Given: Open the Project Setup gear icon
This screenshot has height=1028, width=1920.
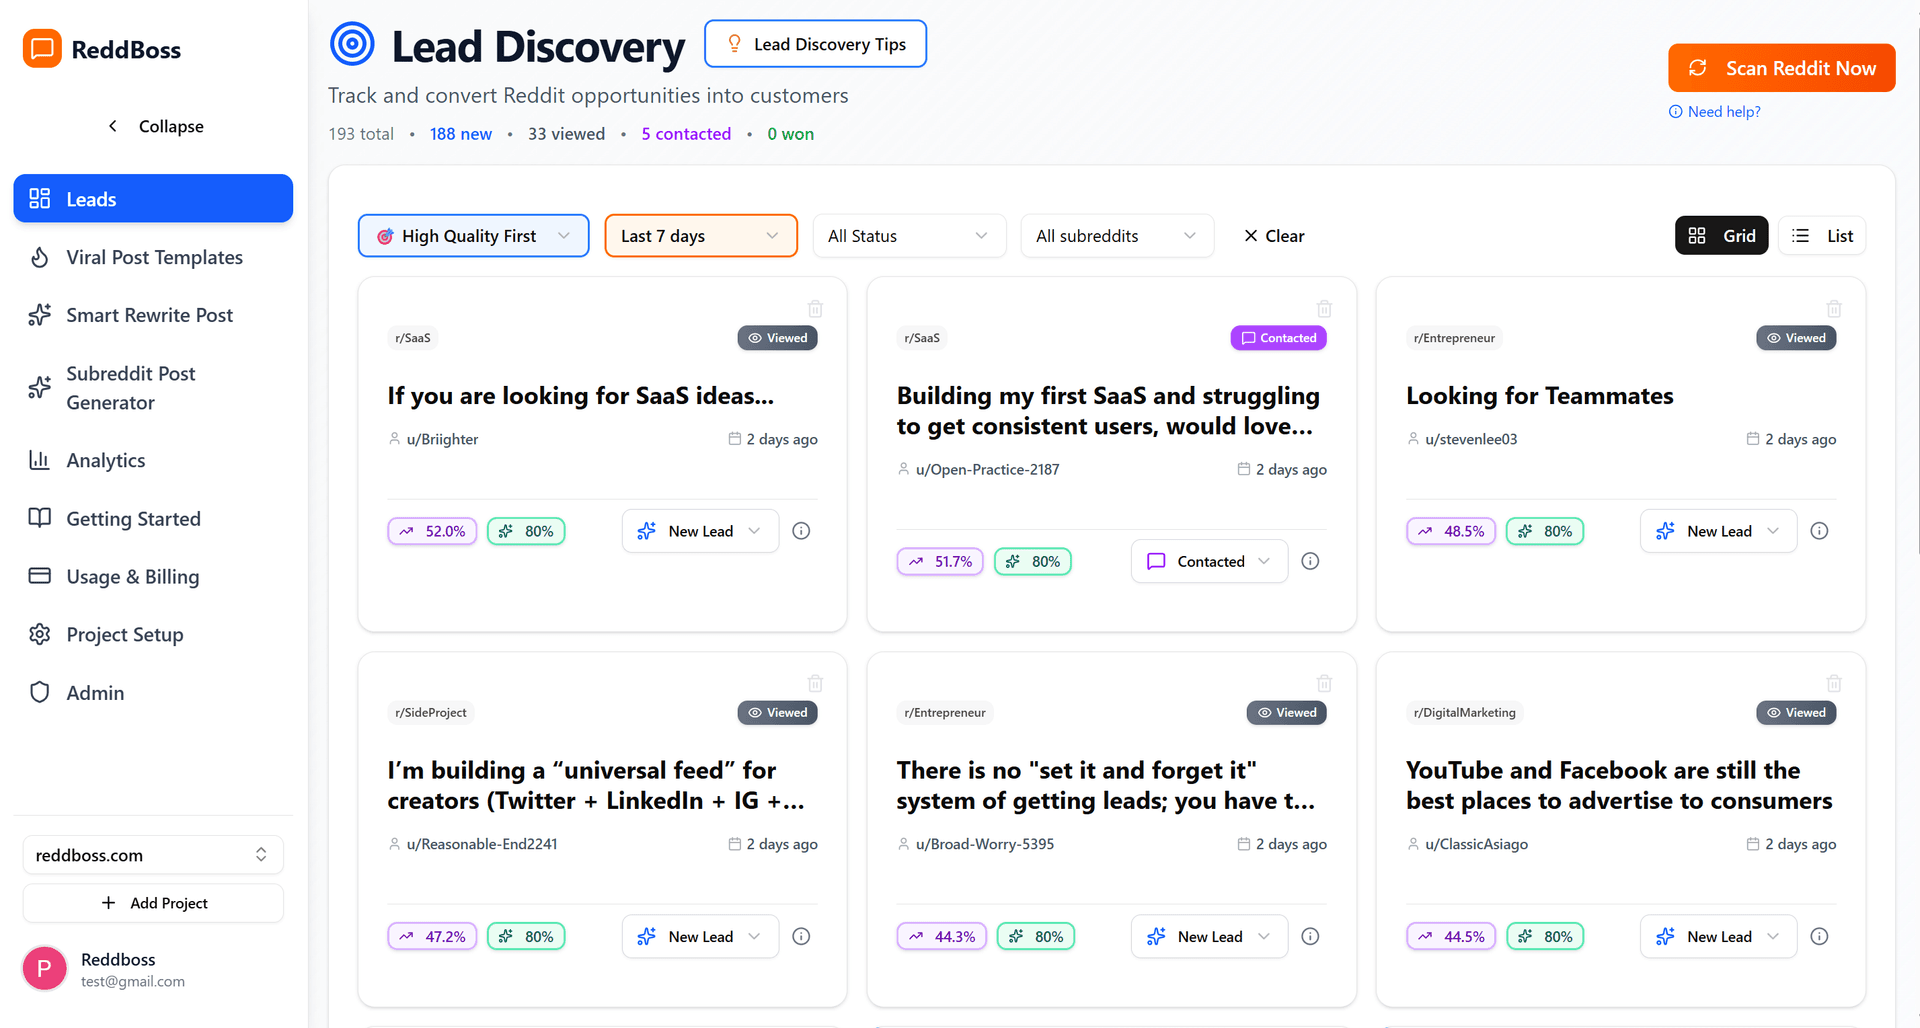Looking at the screenshot, I should pos(39,634).
